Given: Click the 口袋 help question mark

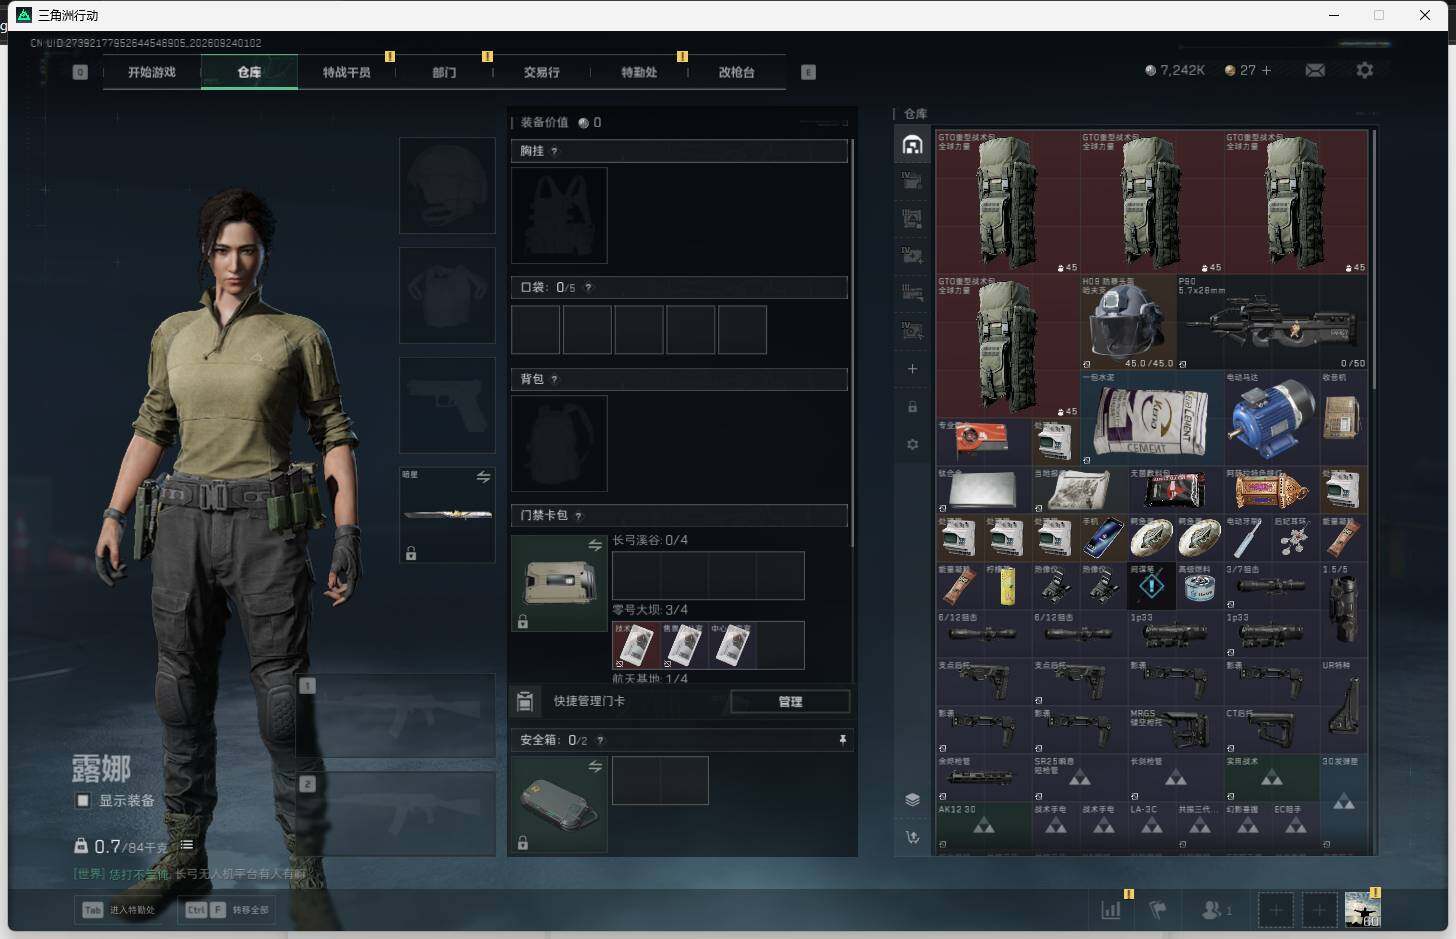Looking at the screenshot, I should click(x=588, y=287).
